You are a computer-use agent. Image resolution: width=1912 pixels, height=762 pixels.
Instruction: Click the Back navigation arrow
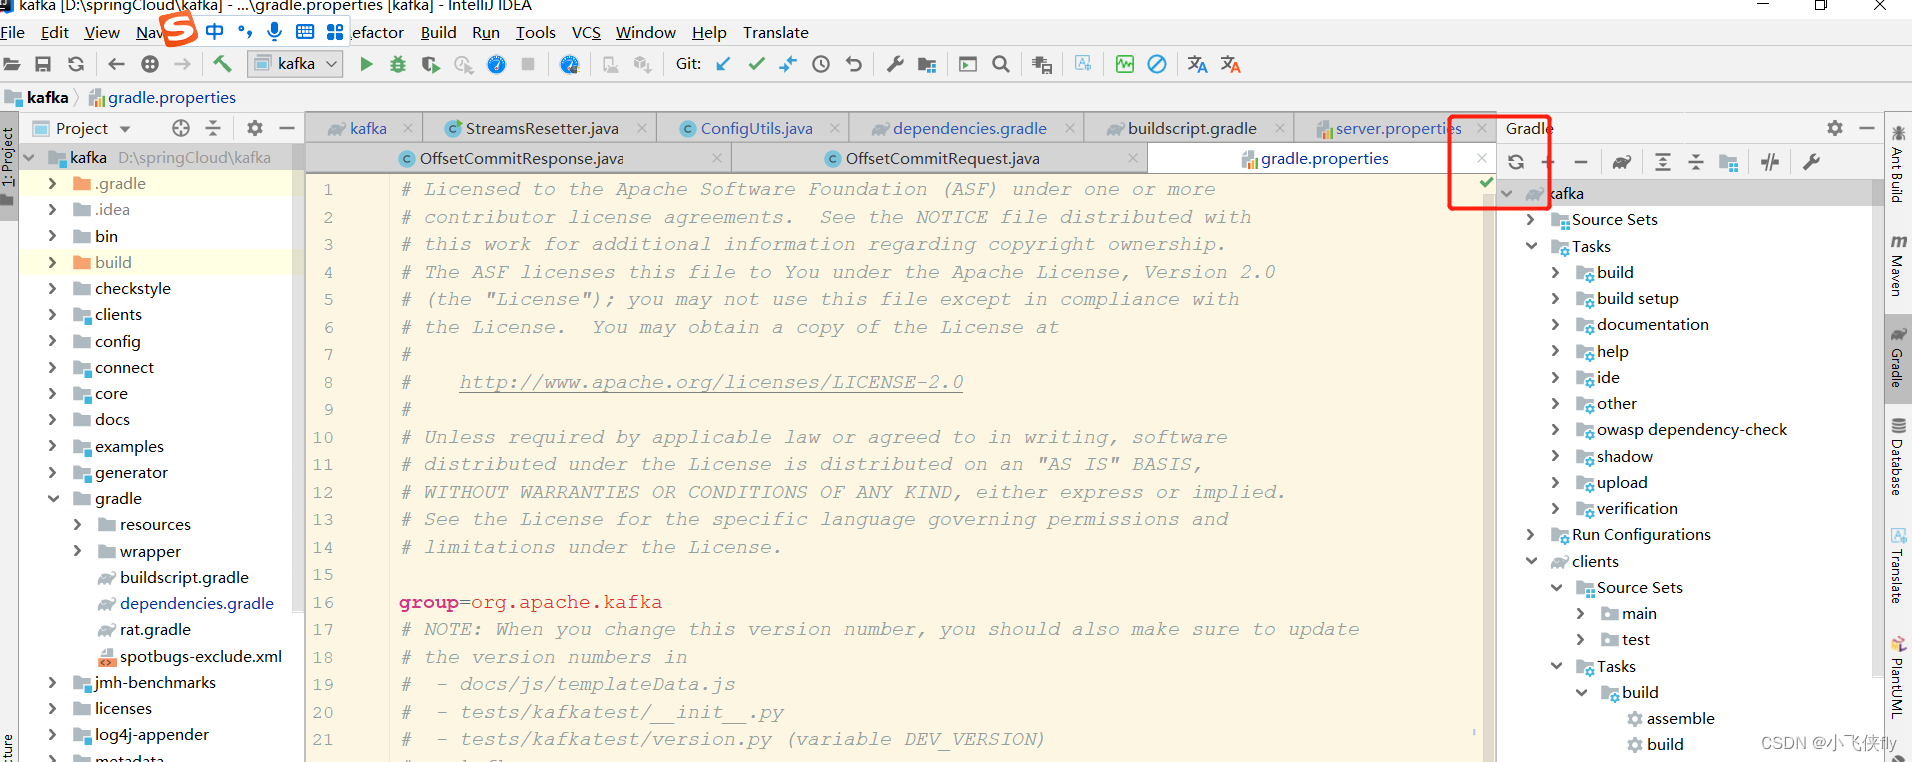tap(116, 64)
